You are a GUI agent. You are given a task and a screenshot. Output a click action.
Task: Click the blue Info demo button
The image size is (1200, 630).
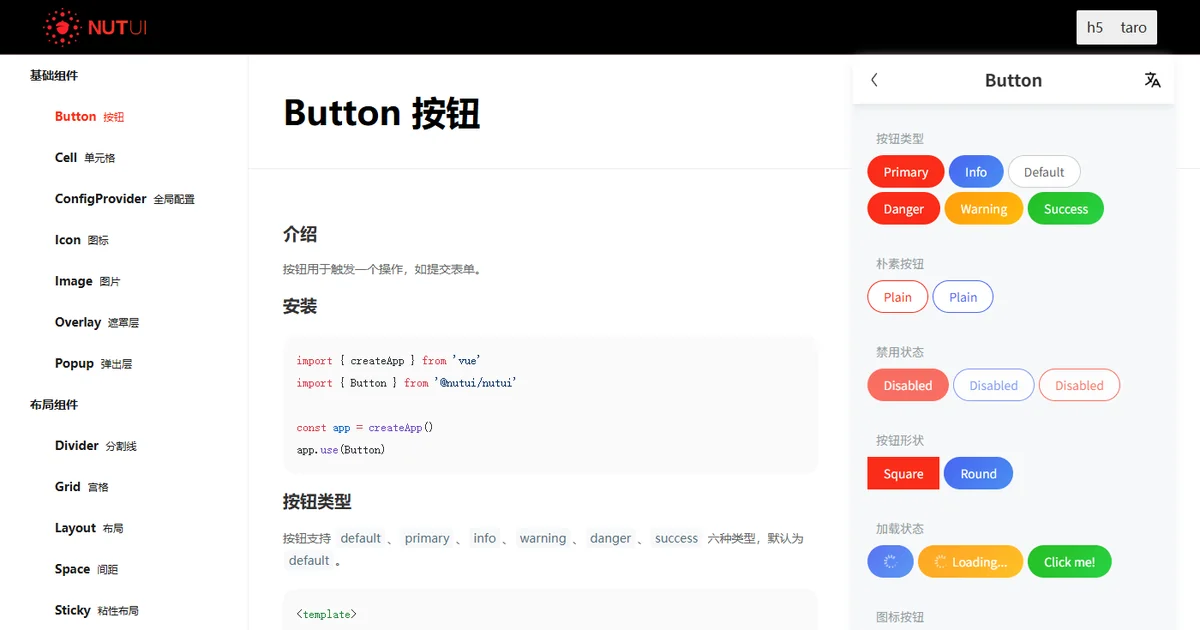(976, 172)
